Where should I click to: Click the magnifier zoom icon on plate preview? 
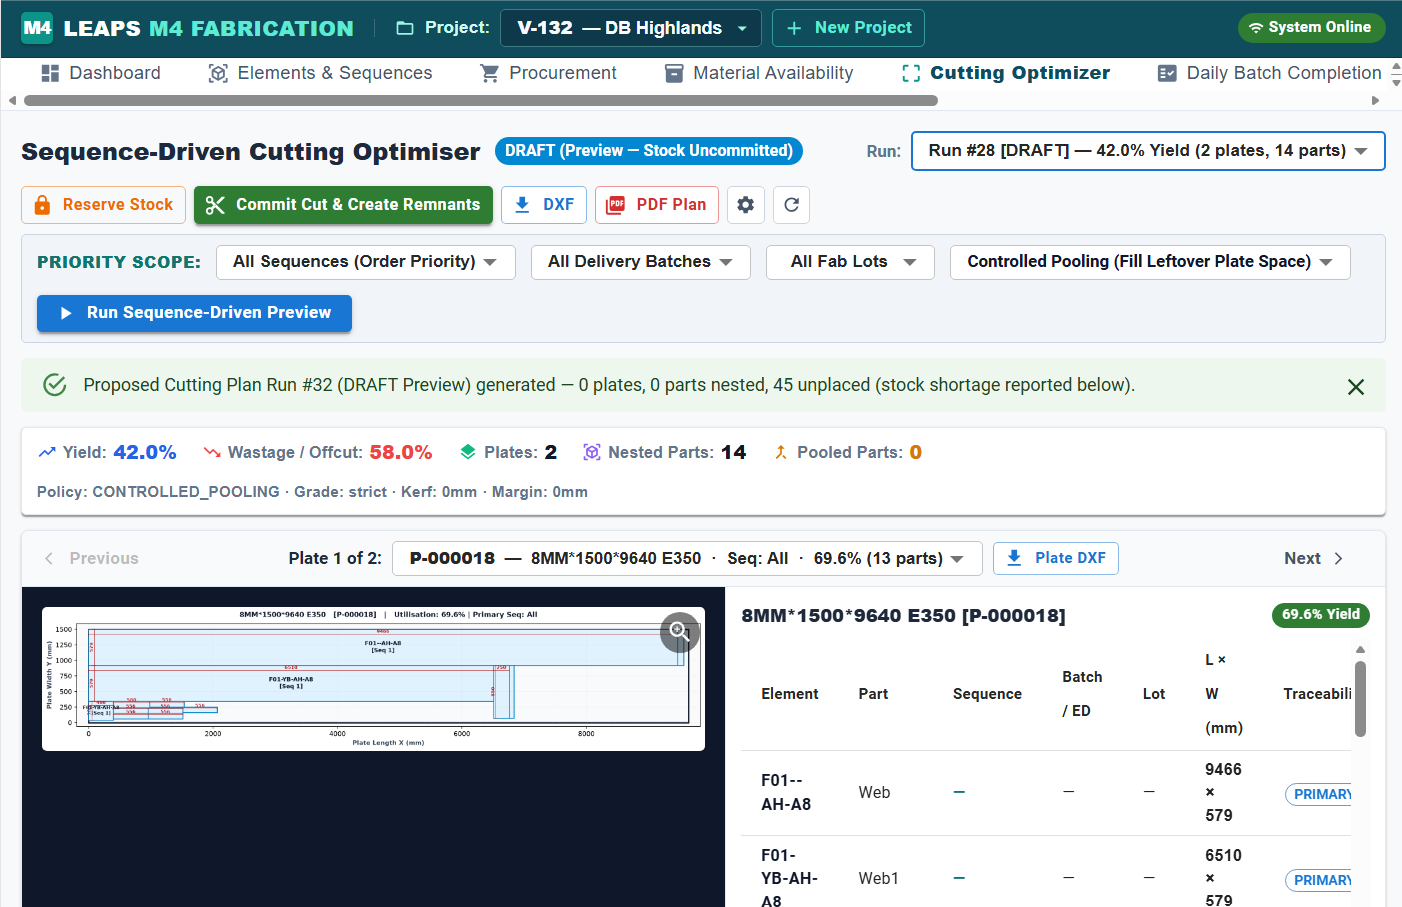679,631
